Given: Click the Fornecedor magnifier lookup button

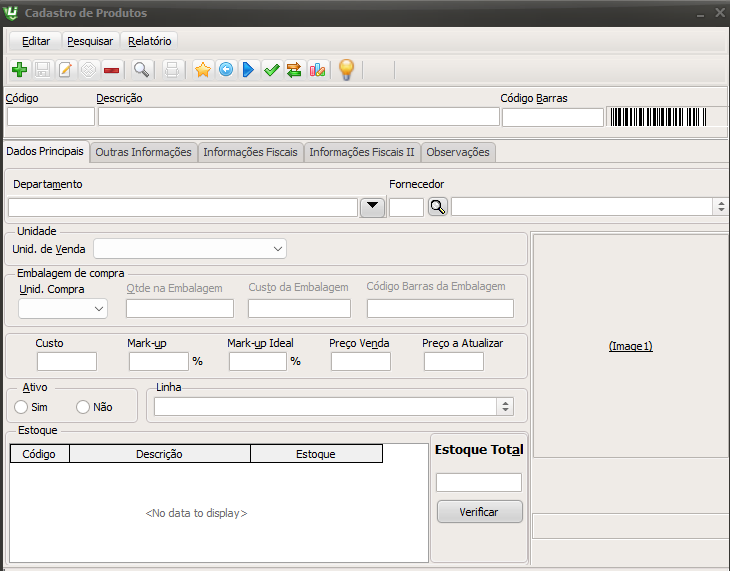Looking at the screenshot, I should coord(438,207).
